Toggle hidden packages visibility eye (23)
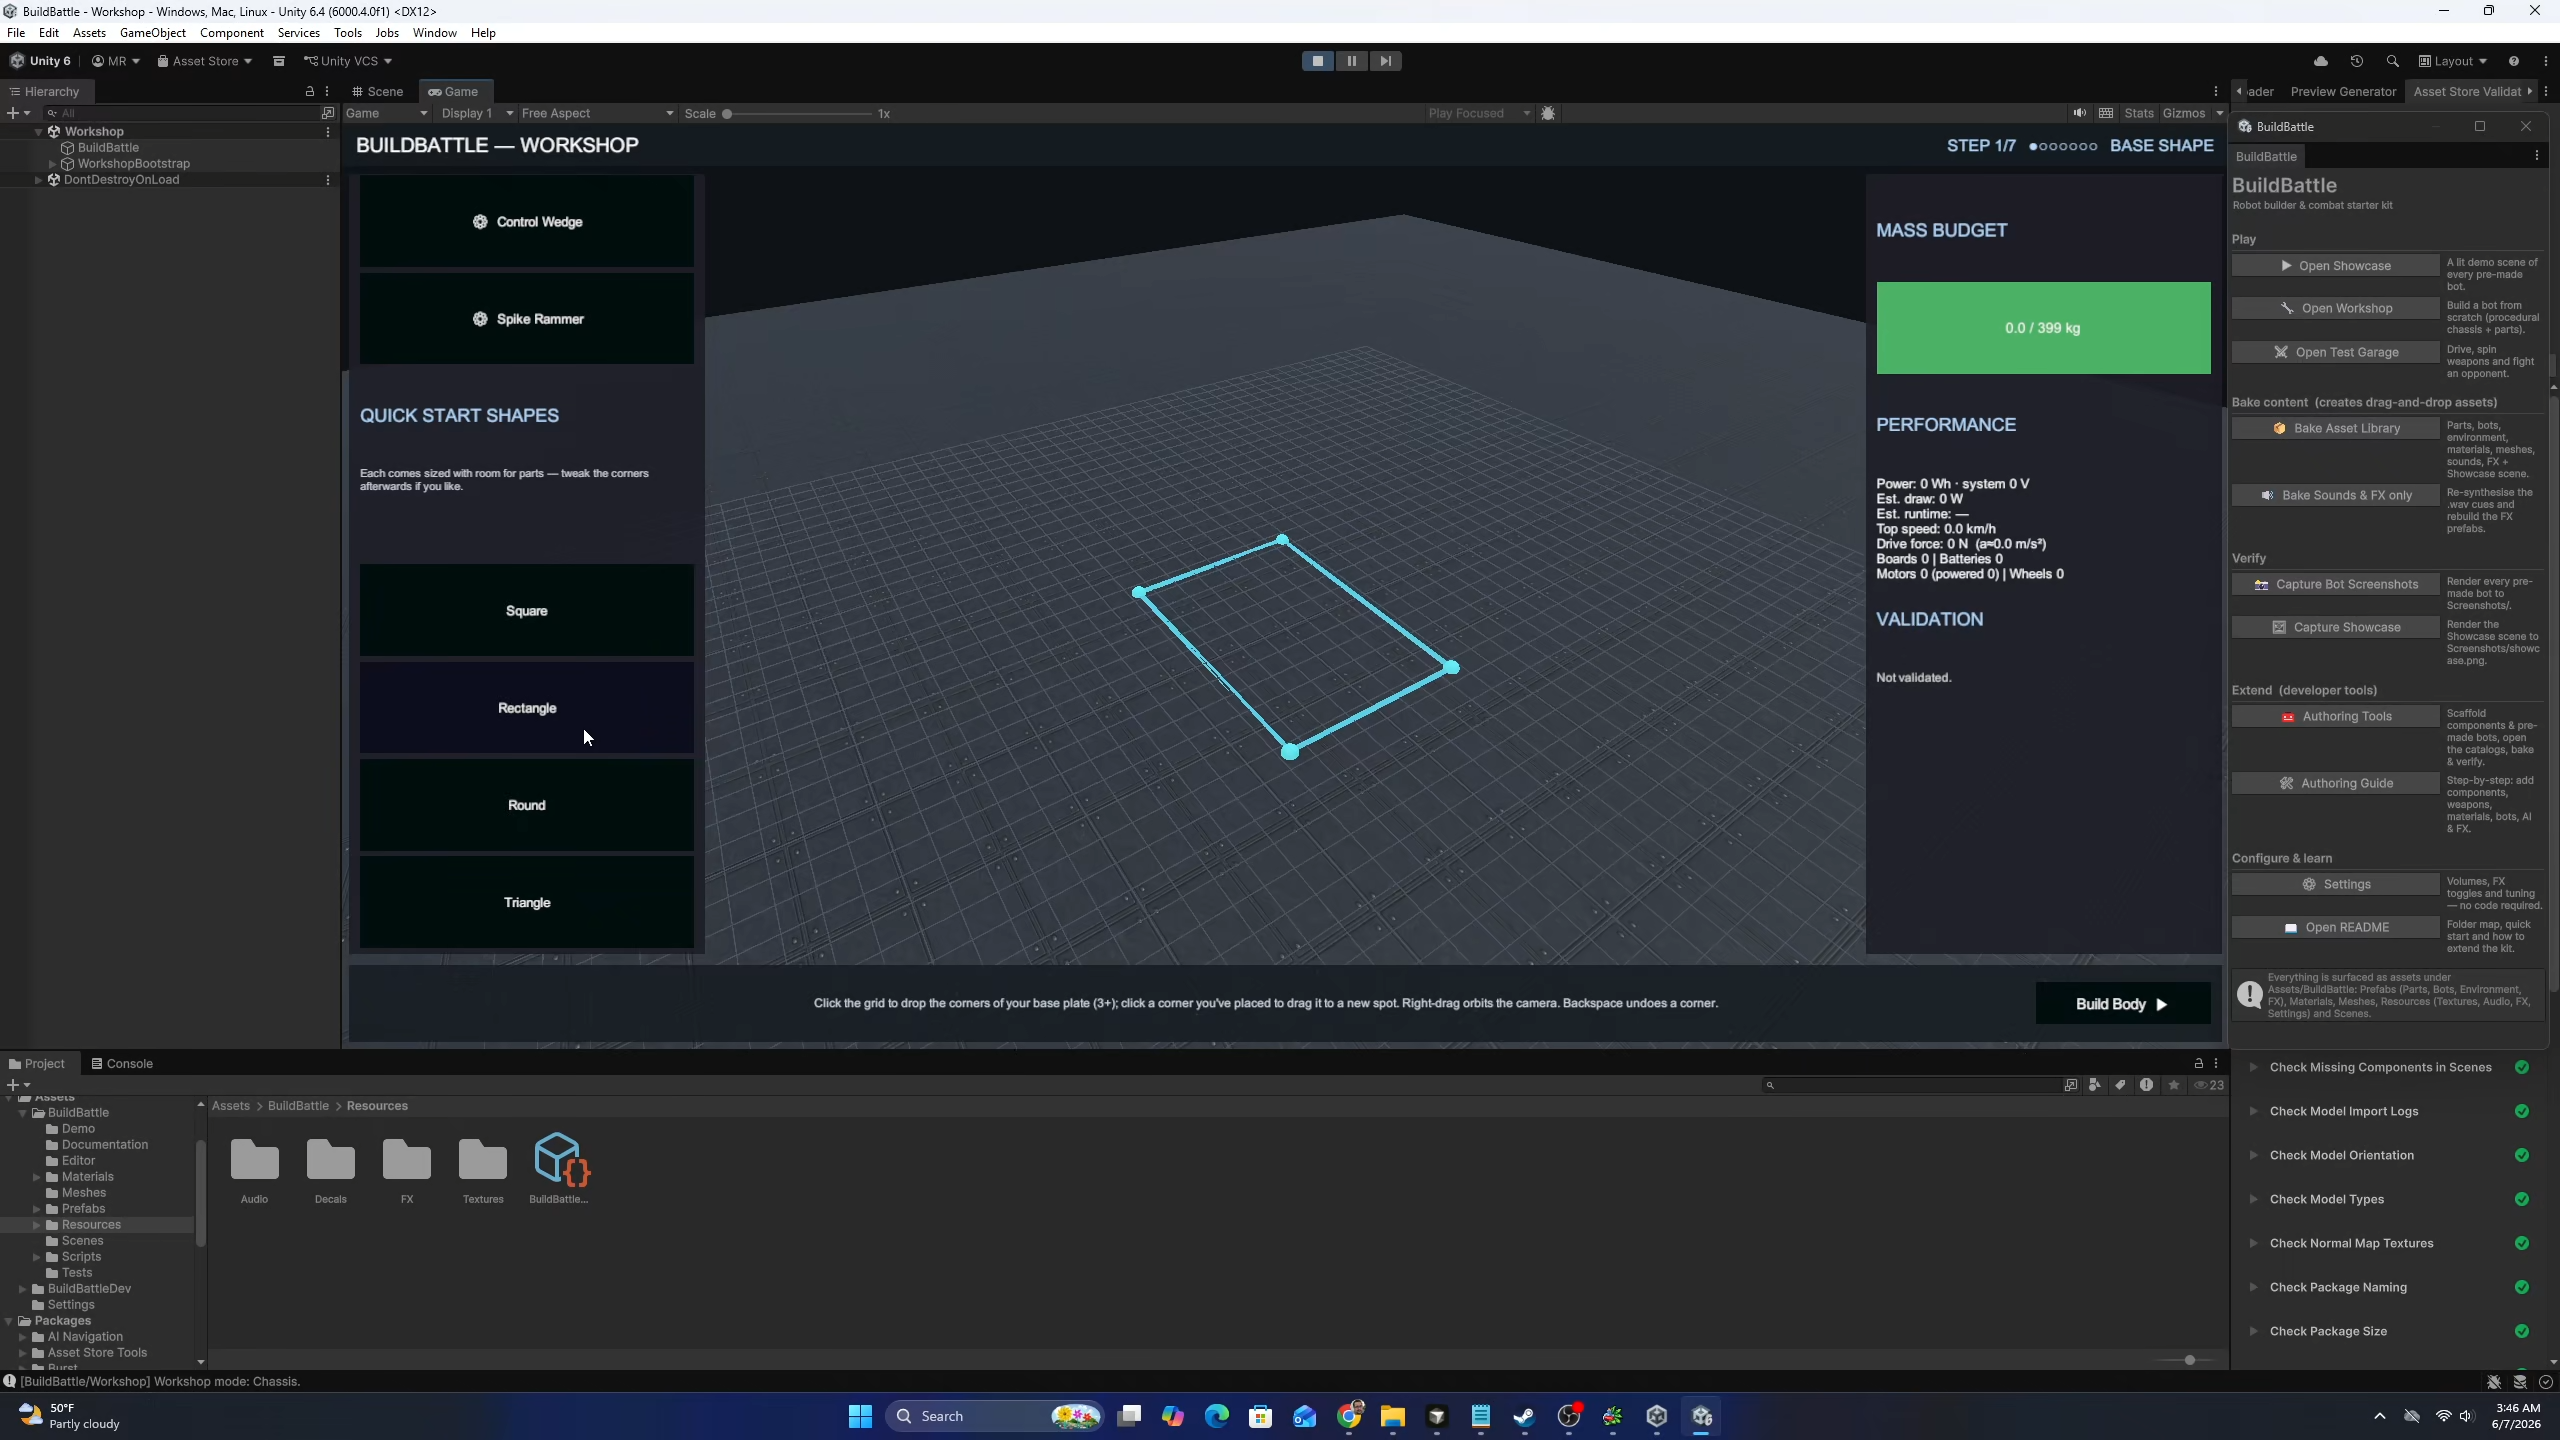The width and height of the screenshot is (2560, 1440). click(x=2209, y=1085)
